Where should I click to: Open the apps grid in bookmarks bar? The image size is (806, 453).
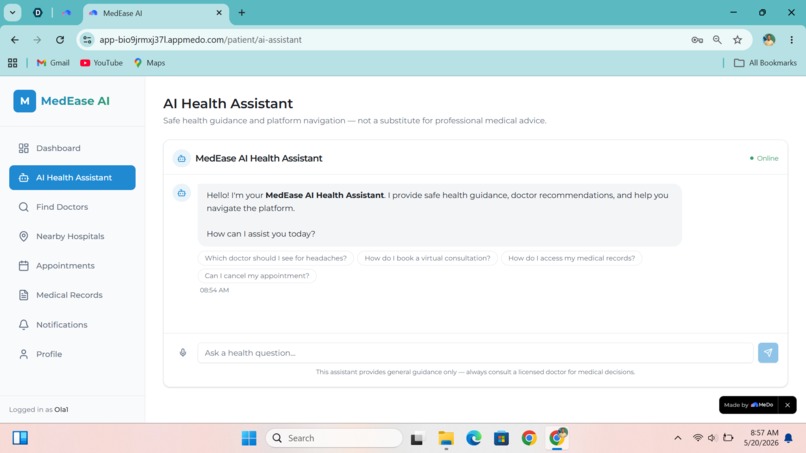13,63
